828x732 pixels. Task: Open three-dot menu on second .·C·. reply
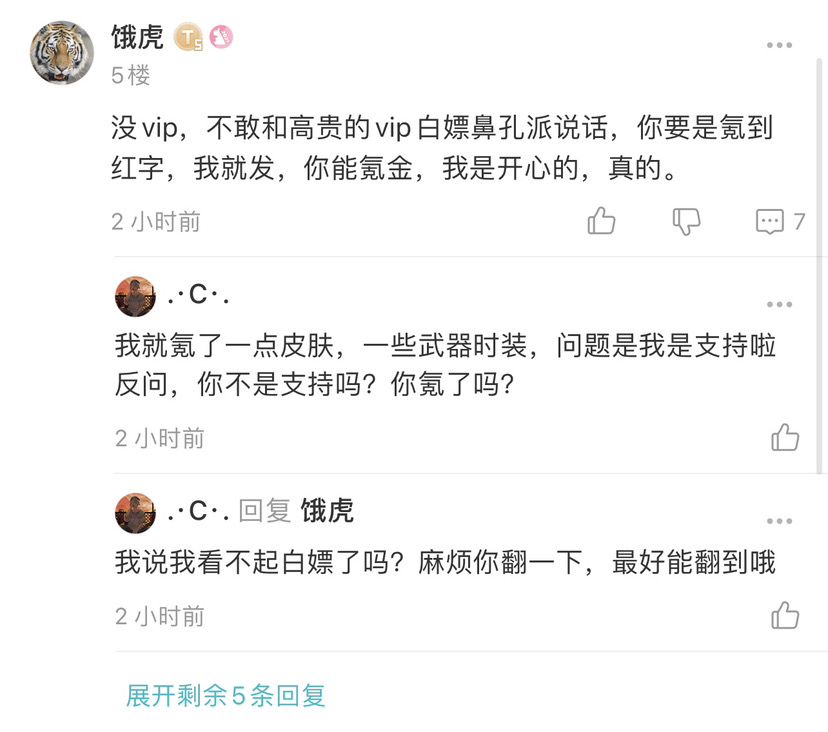coord(780,522)
